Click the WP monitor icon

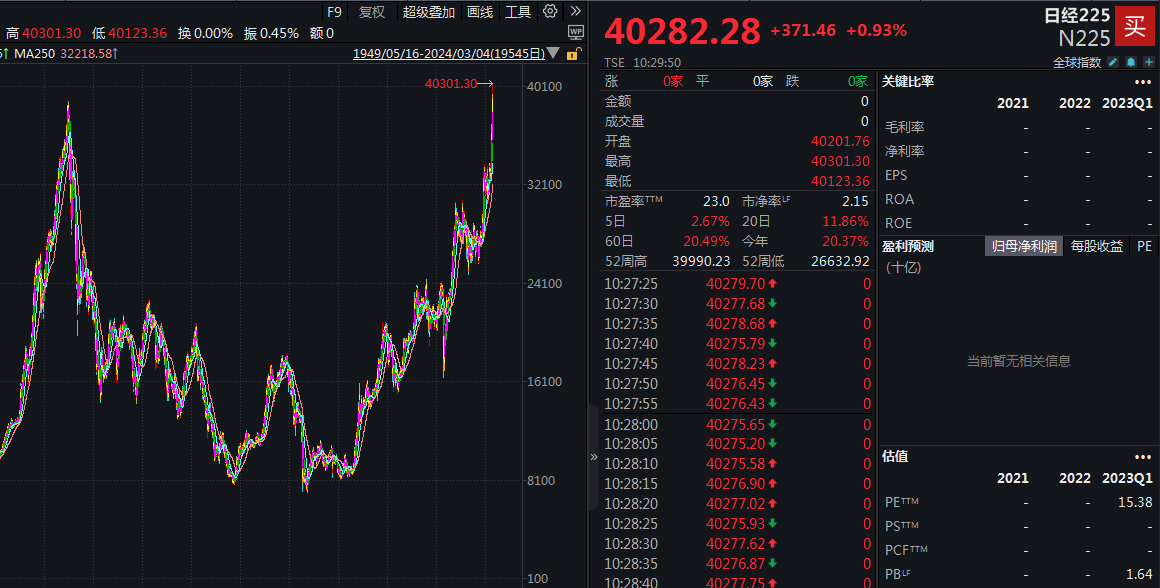point(576,32)
